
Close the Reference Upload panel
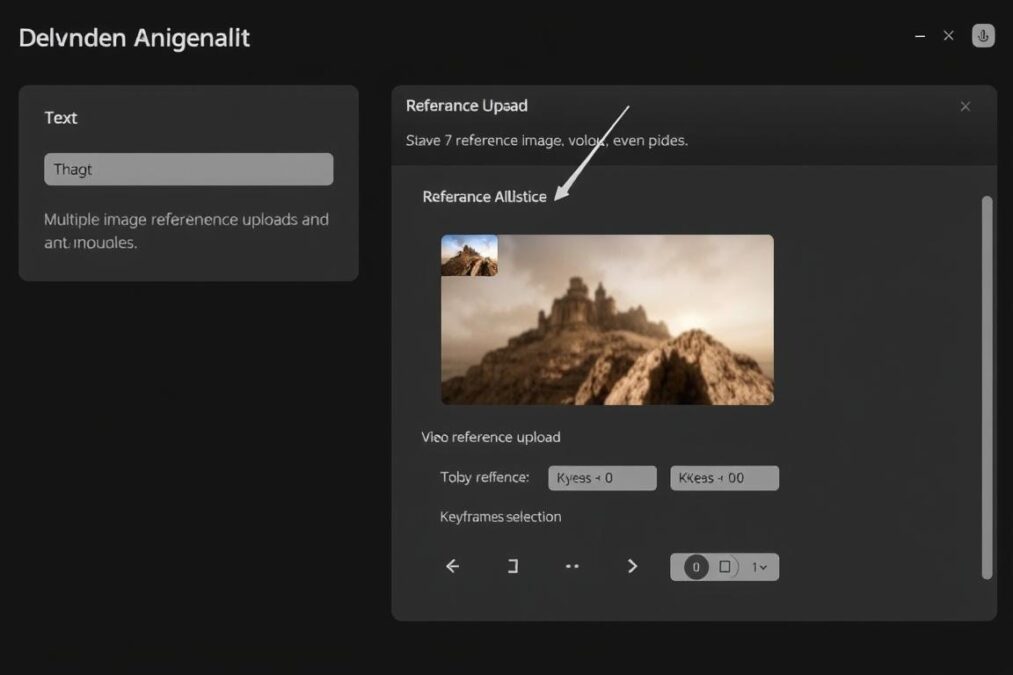point(965,106)
